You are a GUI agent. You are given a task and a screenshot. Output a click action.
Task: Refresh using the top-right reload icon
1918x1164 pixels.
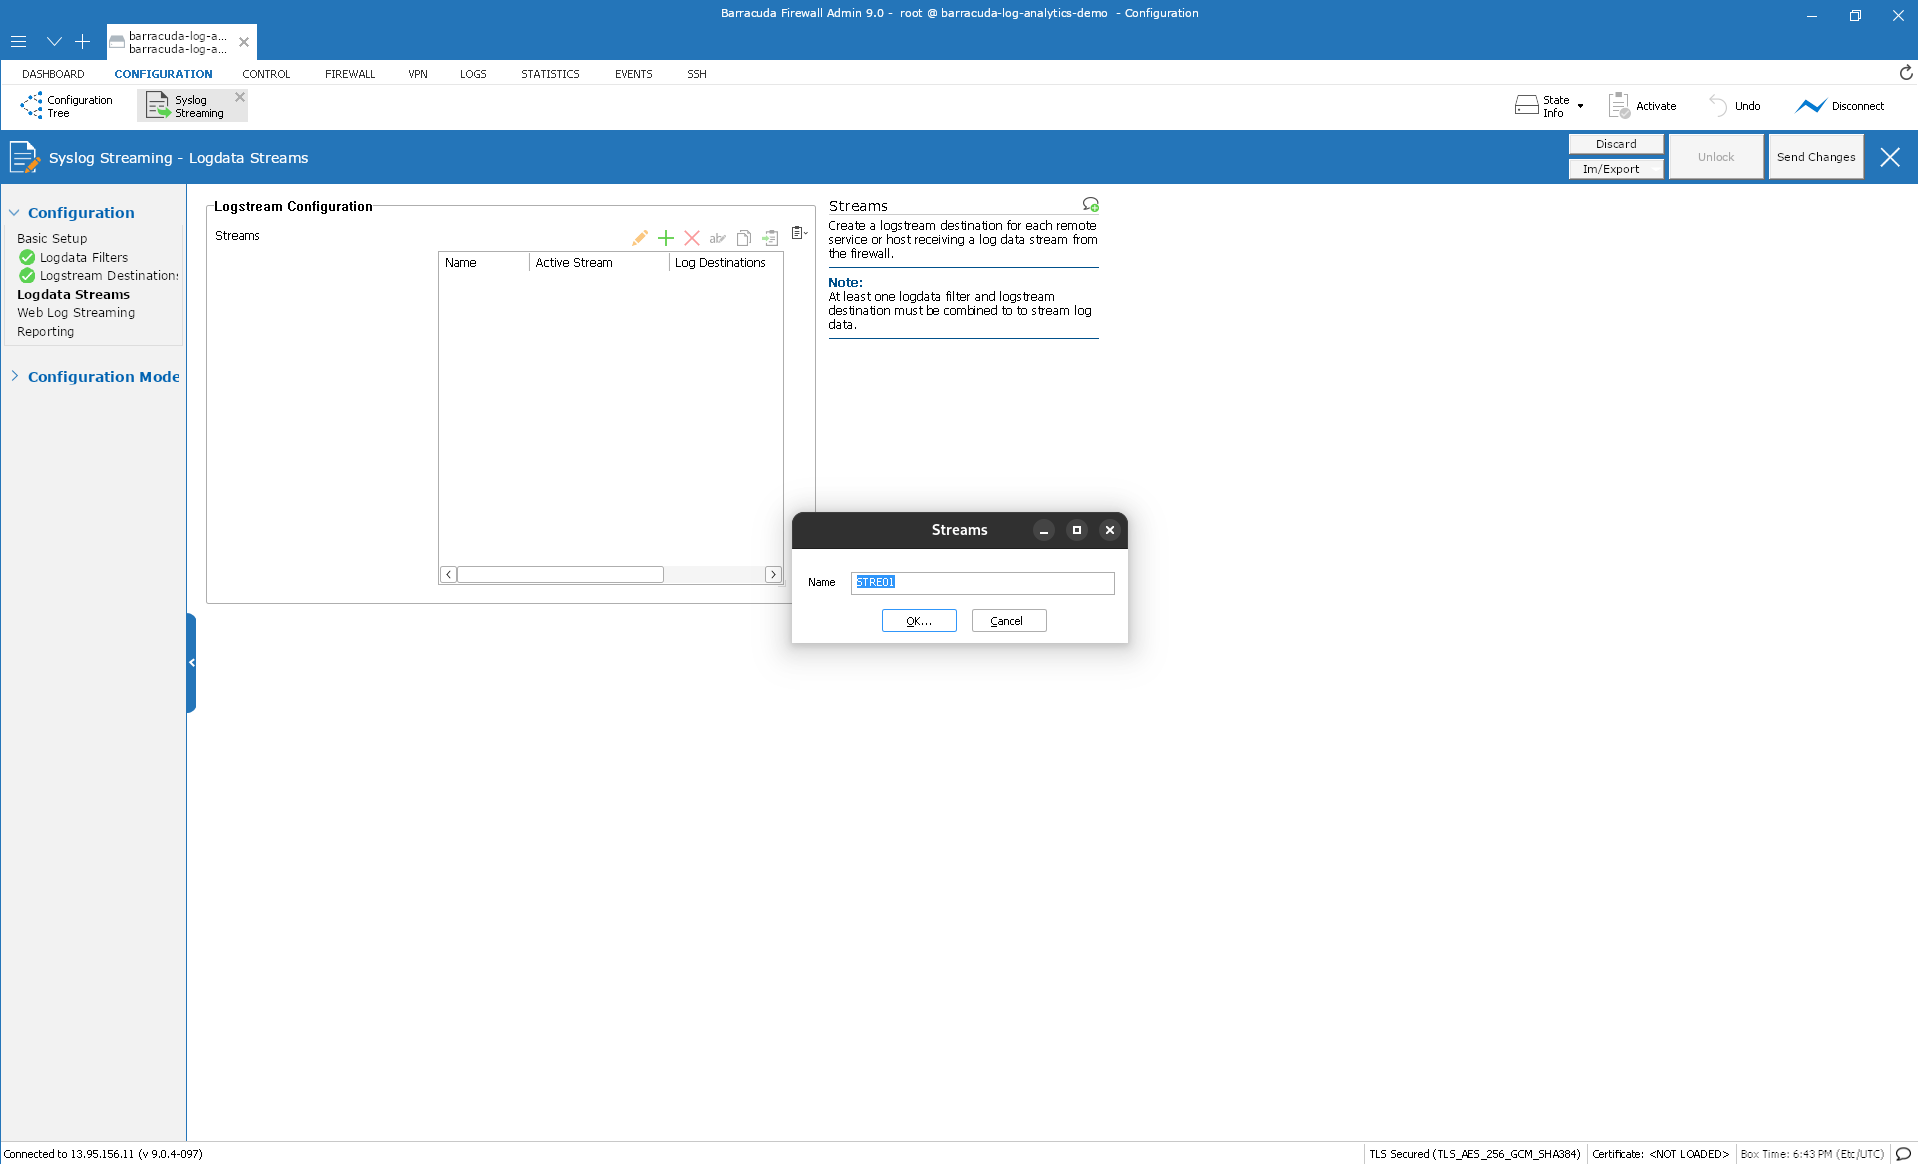(x=1906, y=73)
